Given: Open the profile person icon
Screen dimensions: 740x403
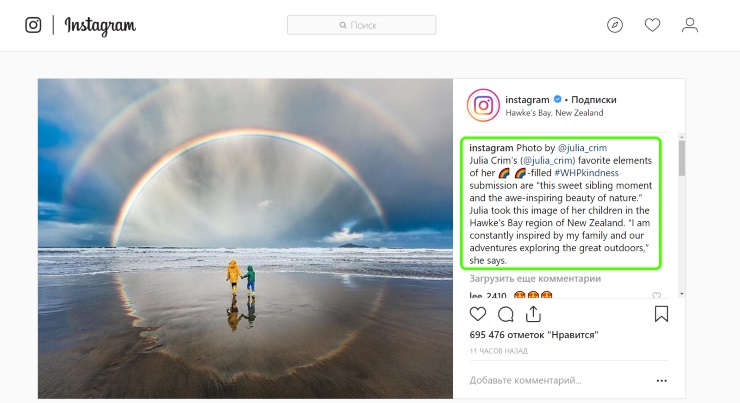Looking at the screenshot, I should (690, 25).
